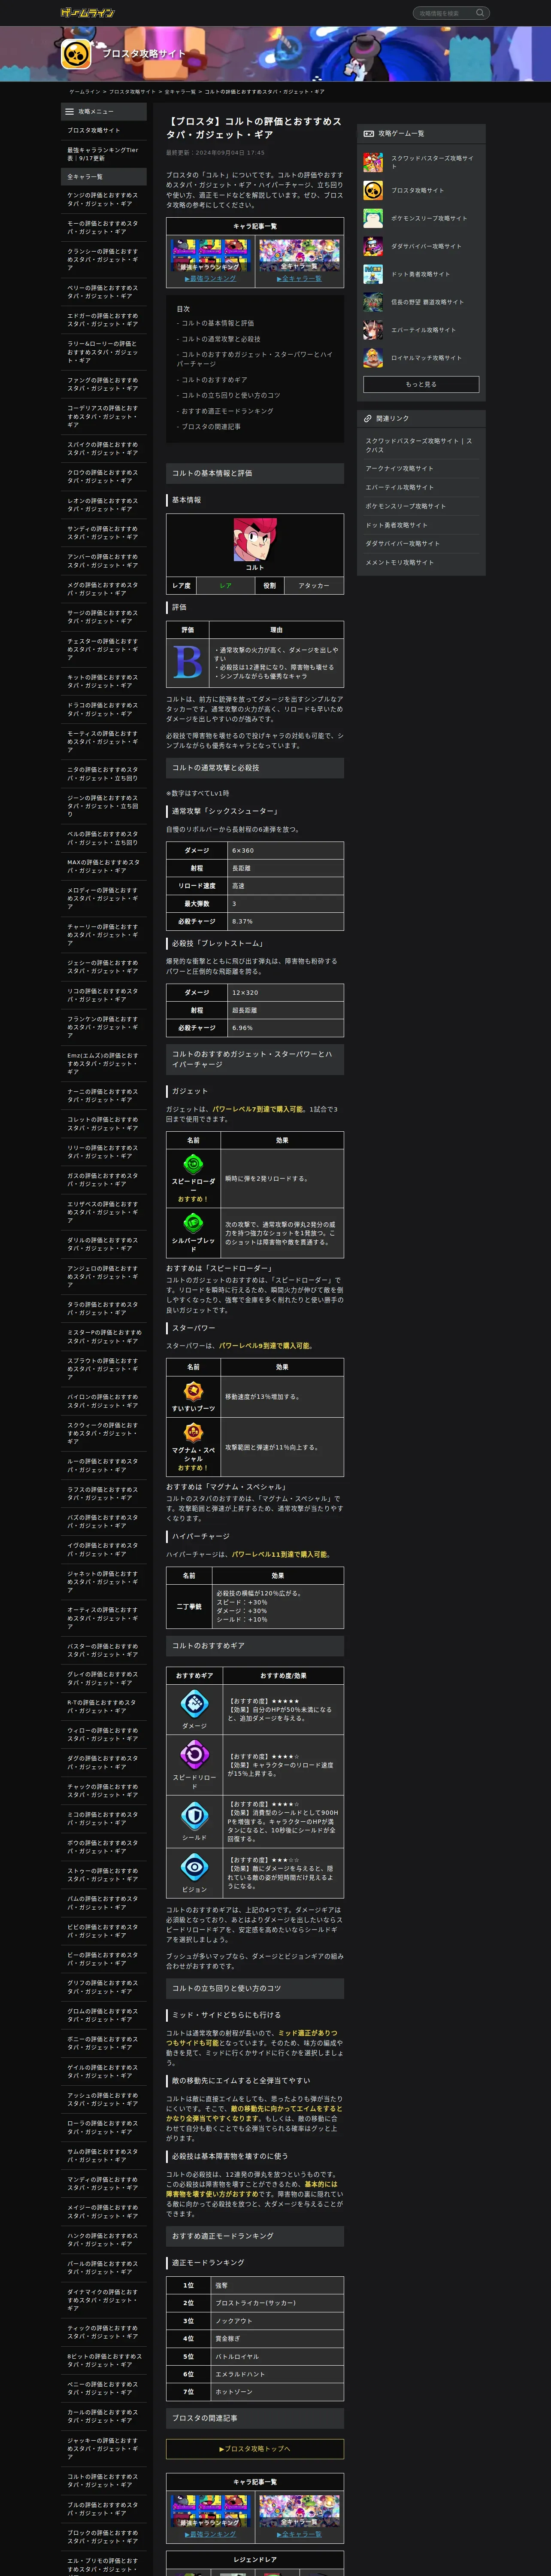This screenshot has height=2576, width=551.
Task: Open ドット勇者攻略サイト game icon
Action: click(x=373, y=274)
